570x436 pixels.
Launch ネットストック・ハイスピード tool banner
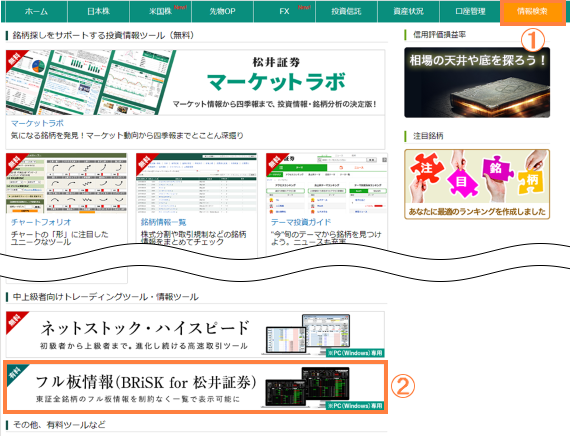coord(195,334)
